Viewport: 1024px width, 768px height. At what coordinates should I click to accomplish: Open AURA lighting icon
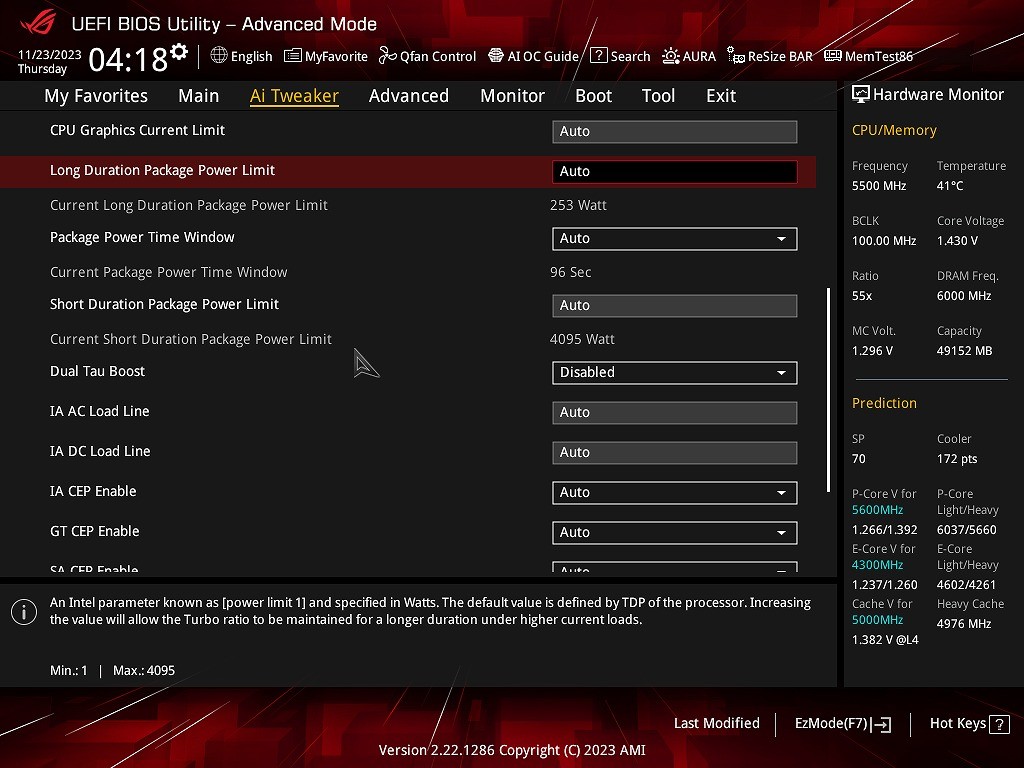[671, 56]
